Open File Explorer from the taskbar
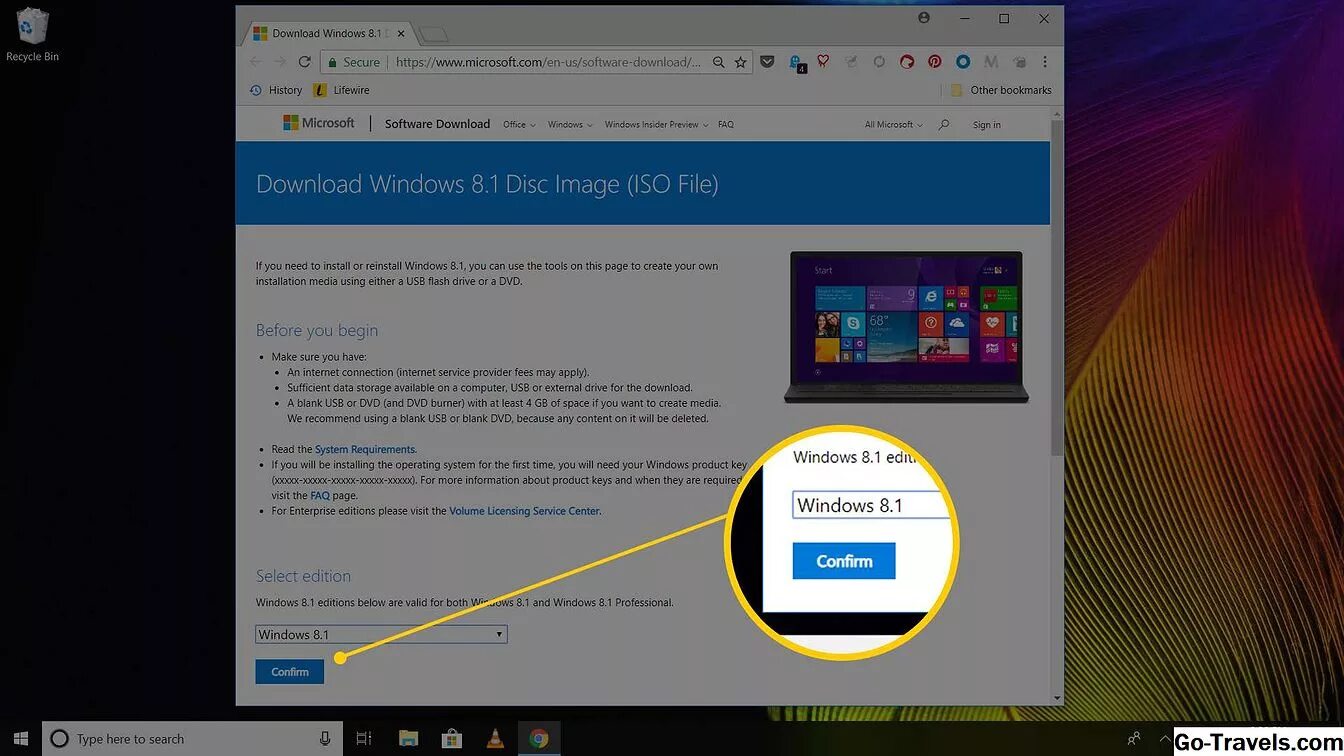The width and height of the screenshot is (1344, 756). point(408,739)
